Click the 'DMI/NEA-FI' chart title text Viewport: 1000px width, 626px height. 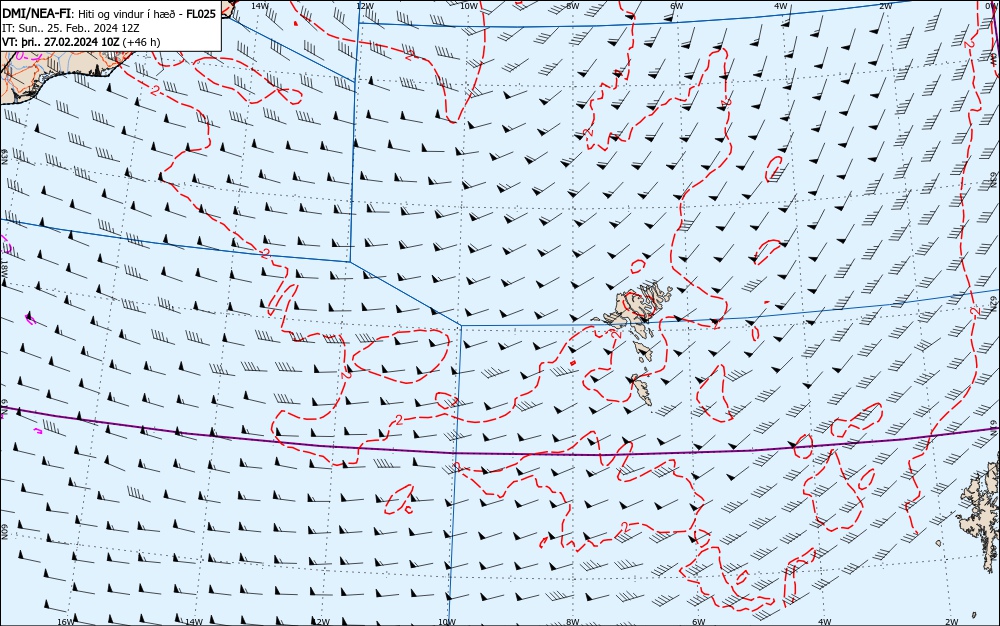(36, 13)
